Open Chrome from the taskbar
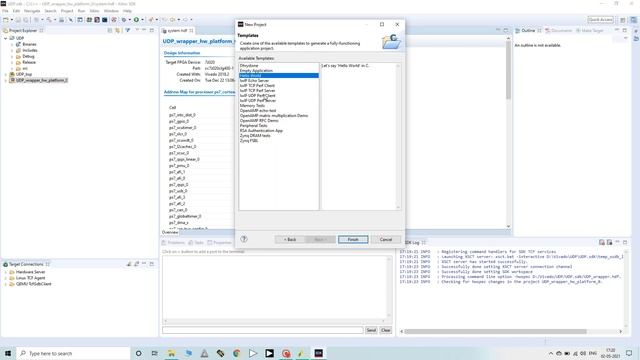 237,353
